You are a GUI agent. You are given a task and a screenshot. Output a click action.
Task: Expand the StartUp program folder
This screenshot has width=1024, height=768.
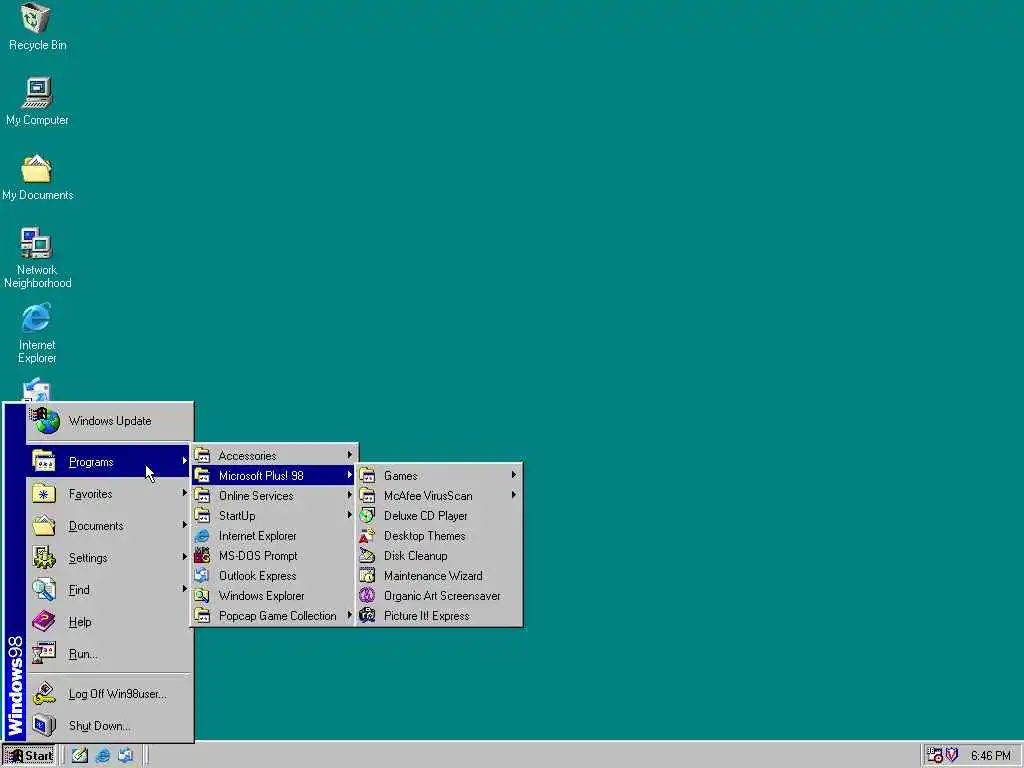point(274,516)
